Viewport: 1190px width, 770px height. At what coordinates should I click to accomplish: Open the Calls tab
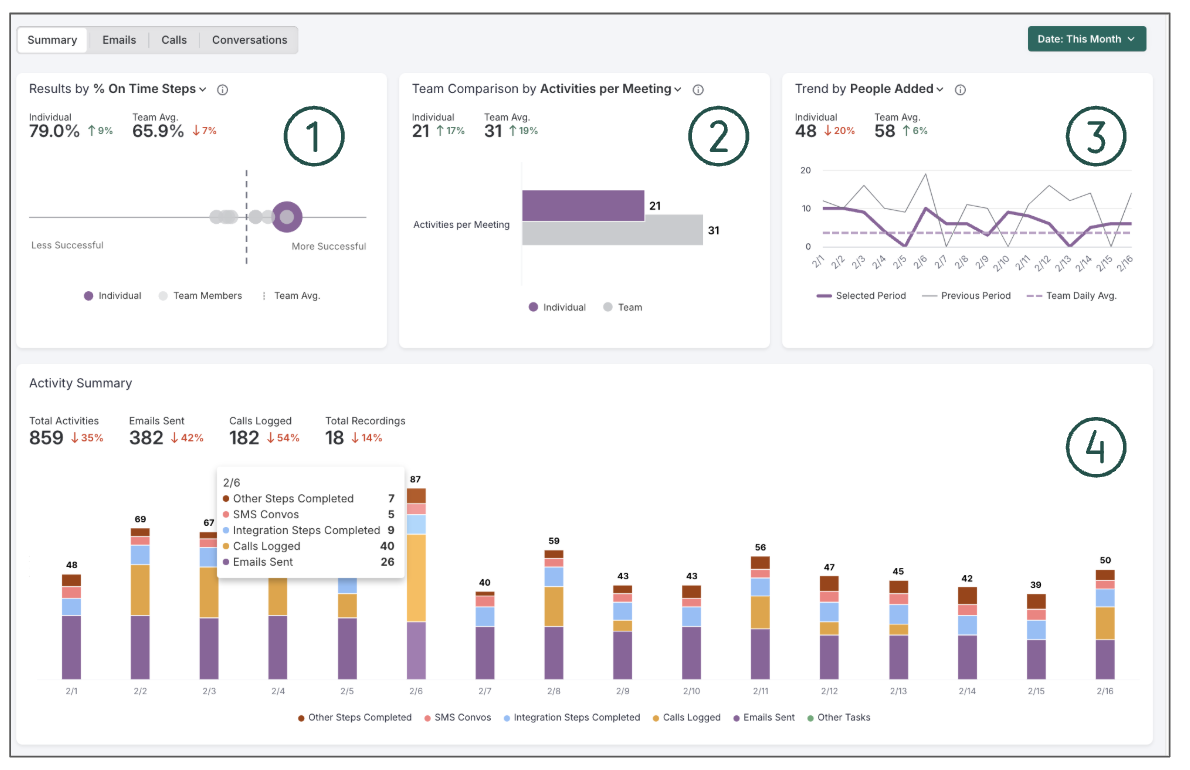[174, 40]
